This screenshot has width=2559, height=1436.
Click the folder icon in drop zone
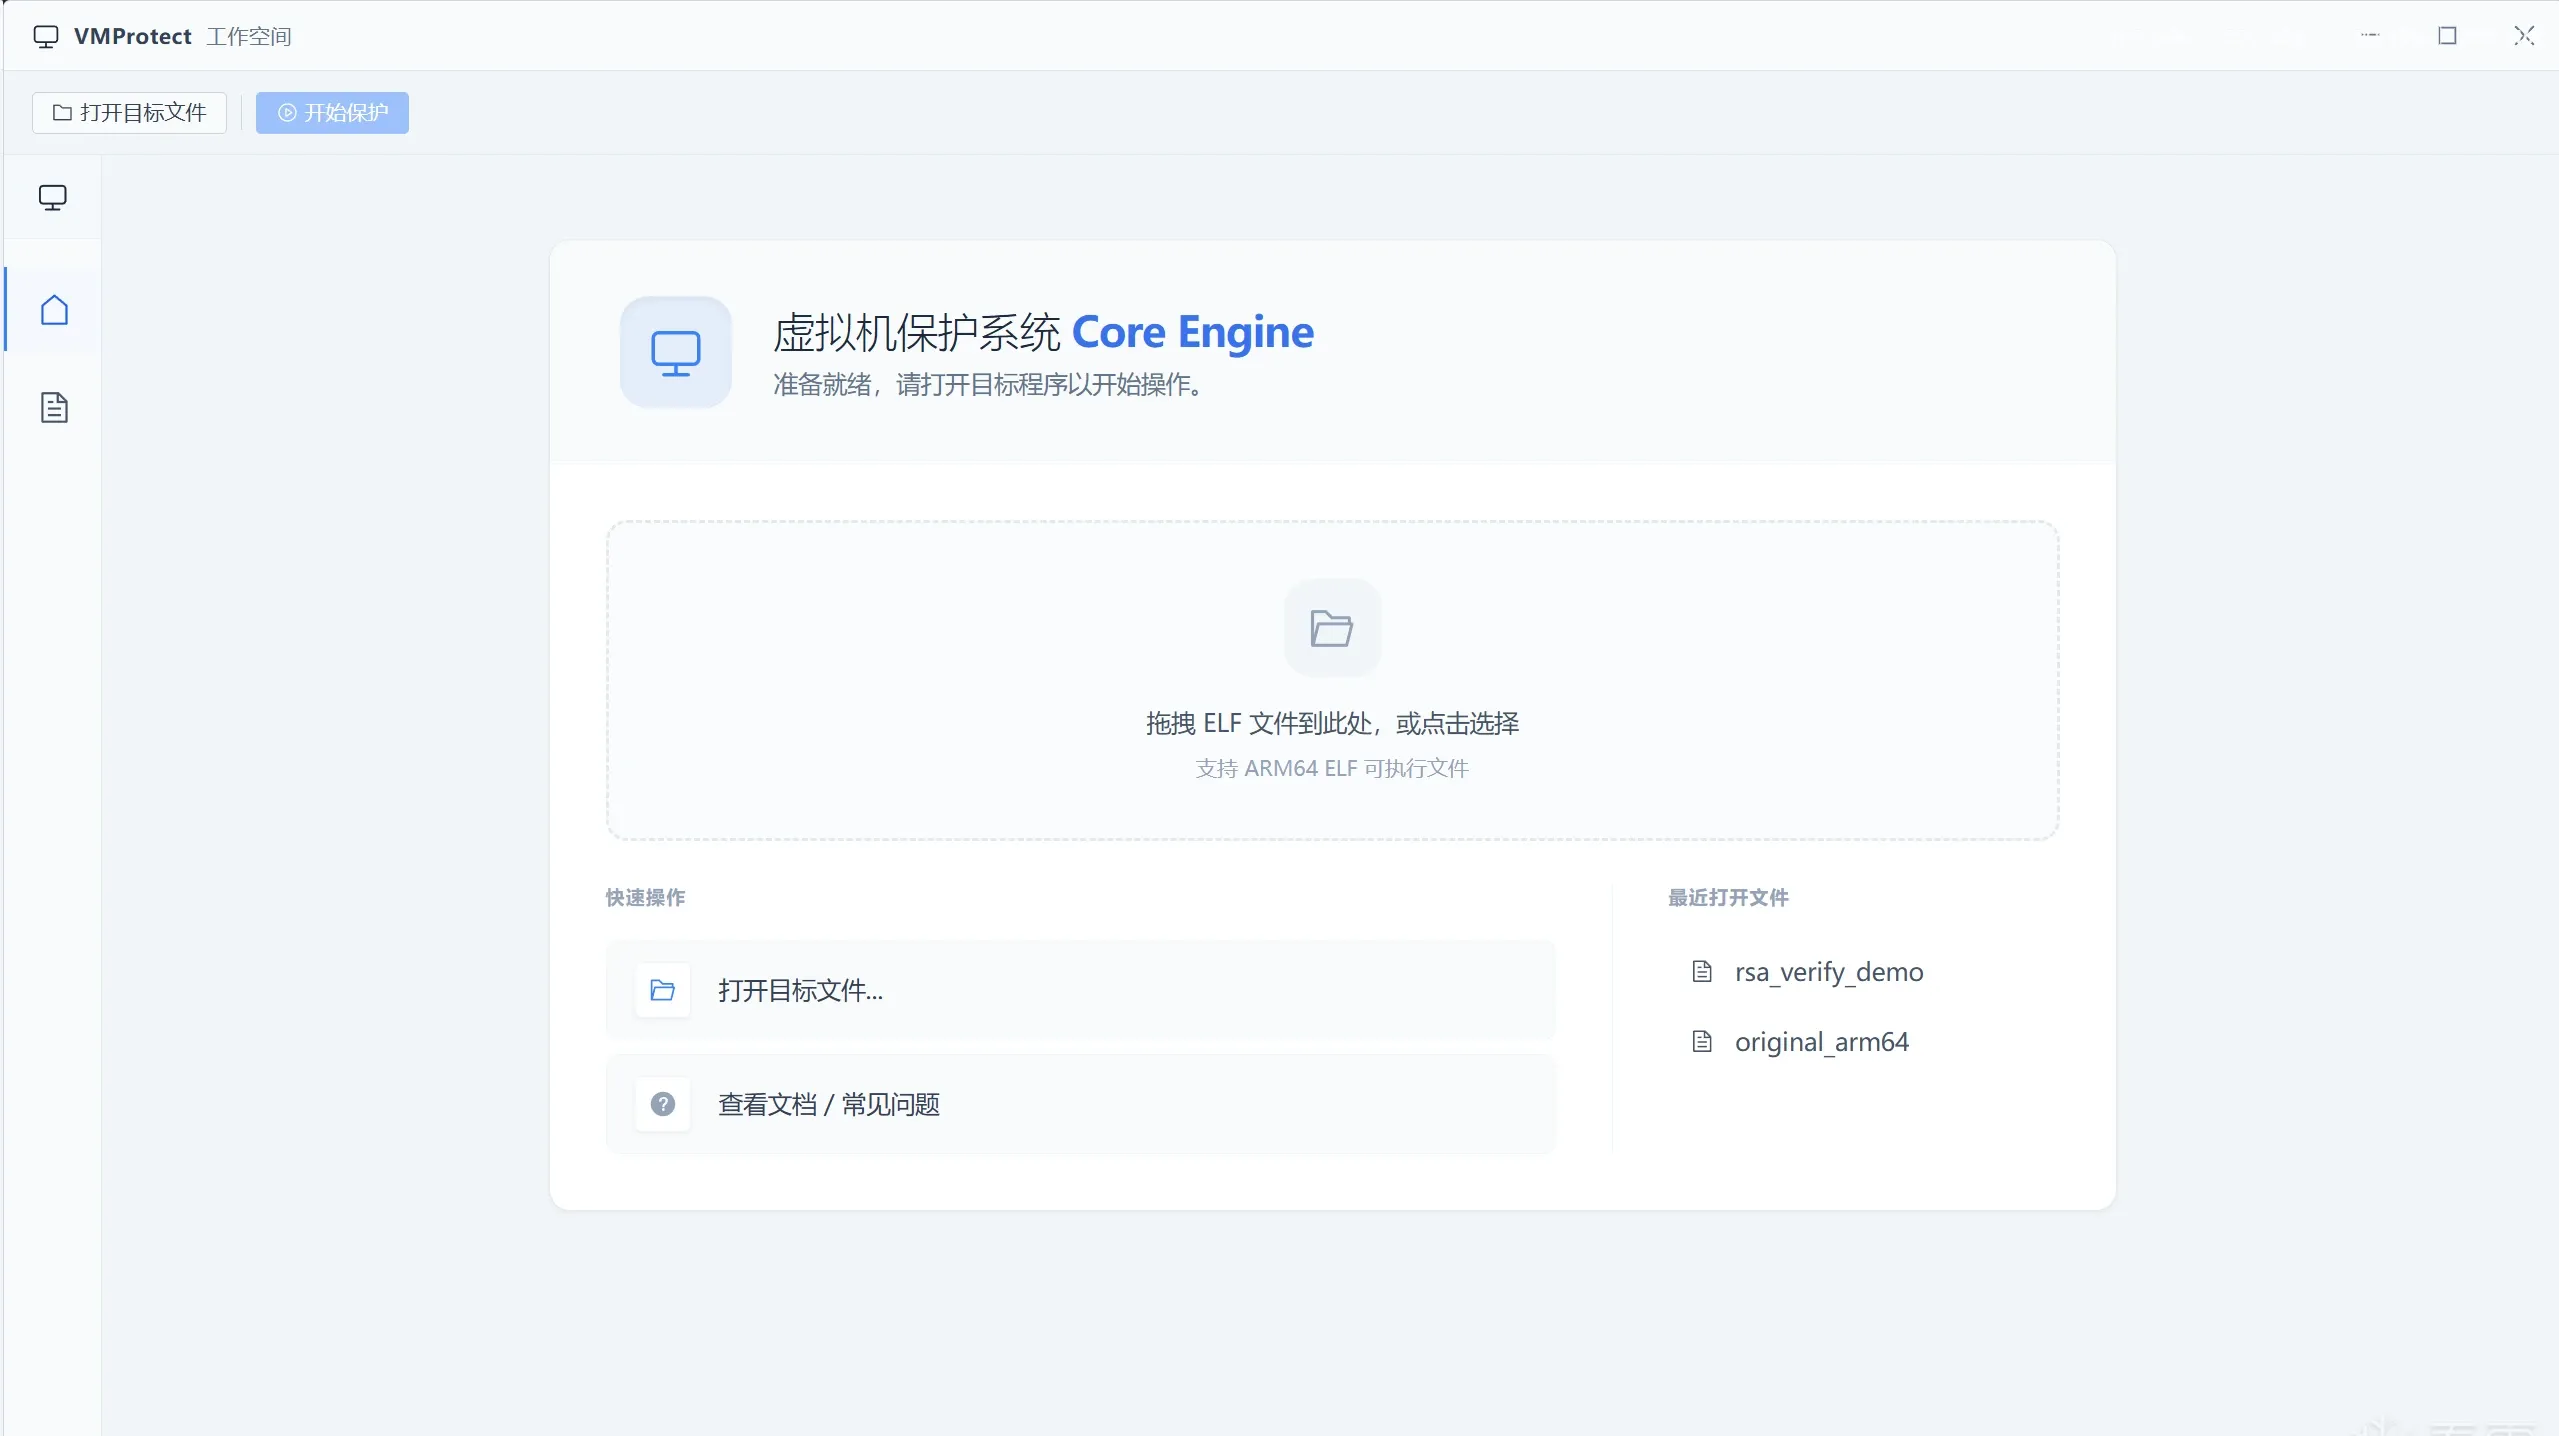pos(1332,628)
